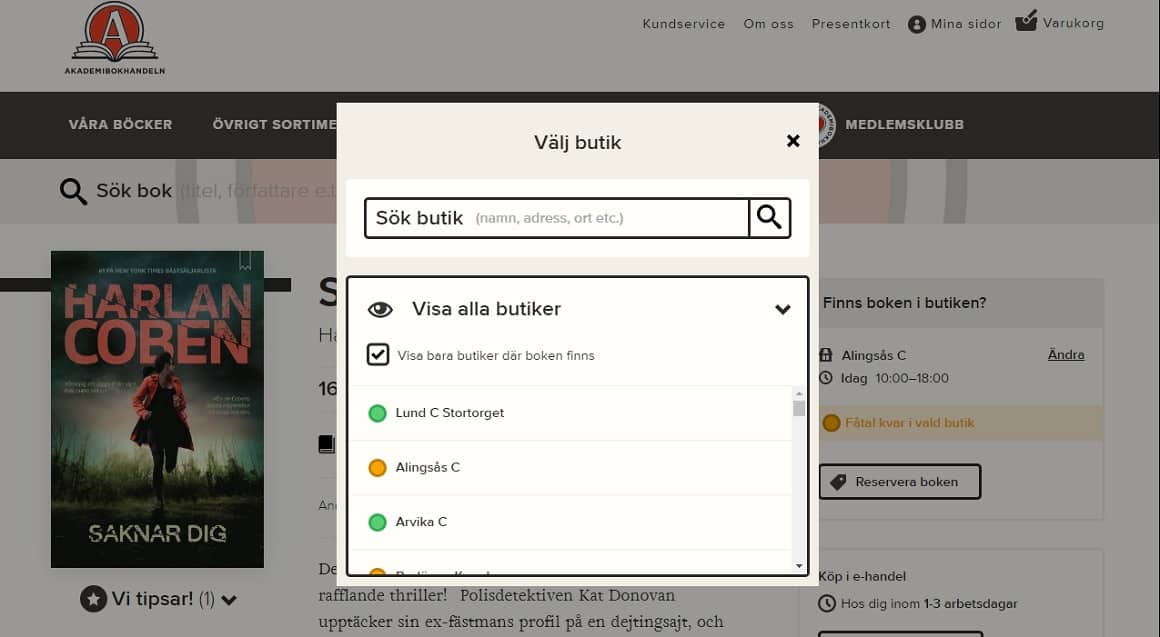Select the Arvika C store
The height and width of the screenshot is (637, 1160).
pyautogui.click(x=570, y=522)
